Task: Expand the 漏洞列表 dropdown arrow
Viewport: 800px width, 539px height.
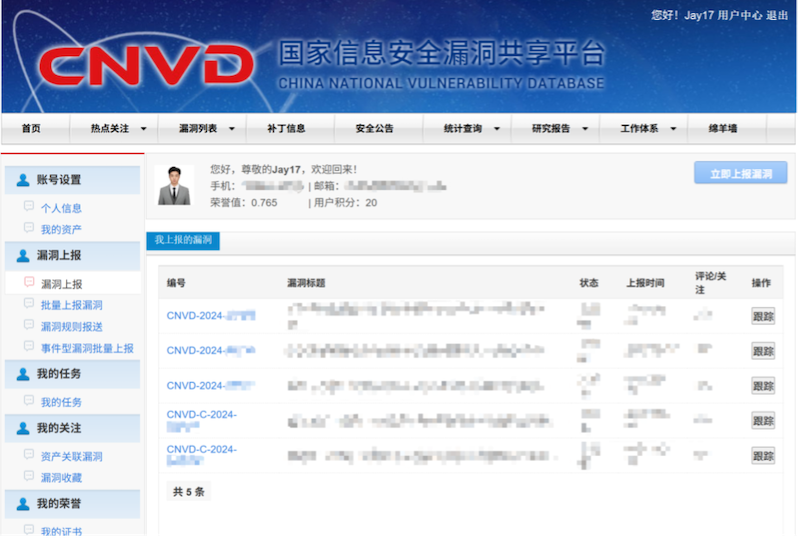Action: (232, 129)
